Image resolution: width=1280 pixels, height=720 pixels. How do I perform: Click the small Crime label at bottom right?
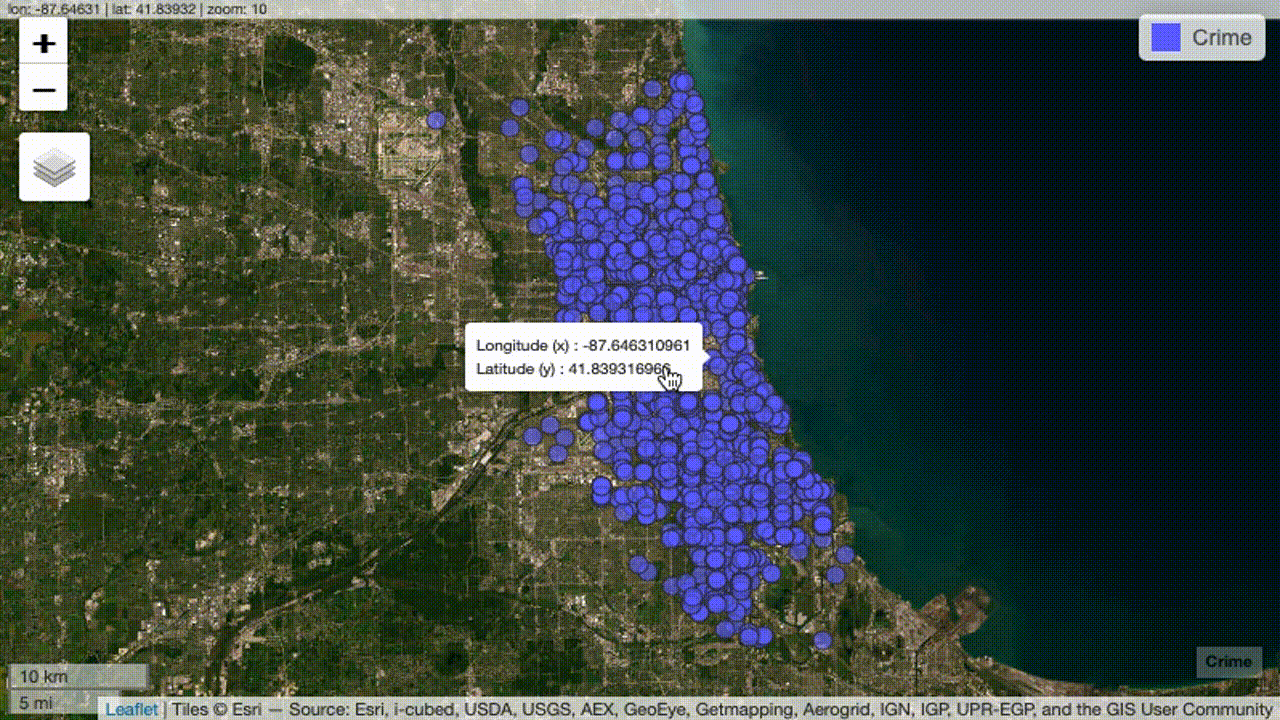coord(1229,661)
